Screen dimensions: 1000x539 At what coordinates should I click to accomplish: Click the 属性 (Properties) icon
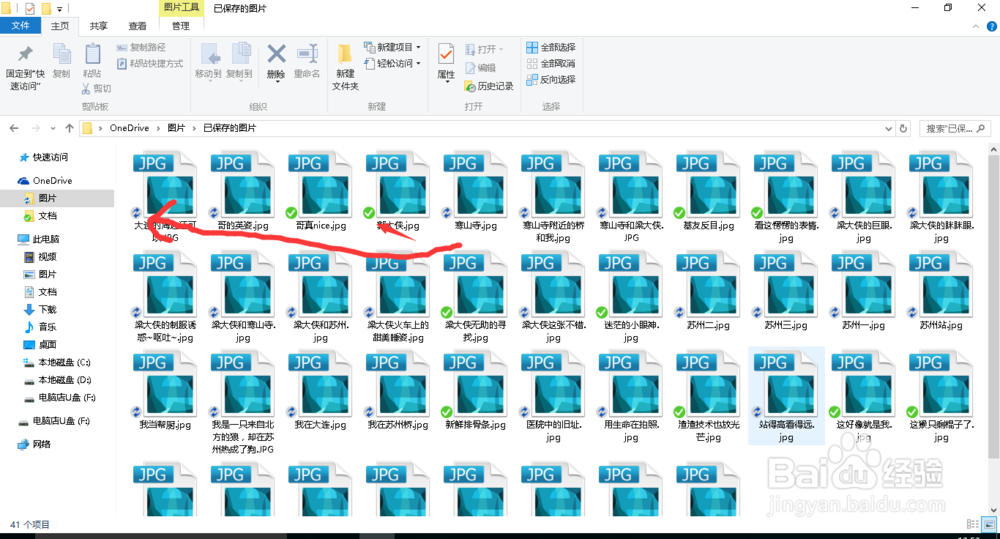tap(446, 54)
